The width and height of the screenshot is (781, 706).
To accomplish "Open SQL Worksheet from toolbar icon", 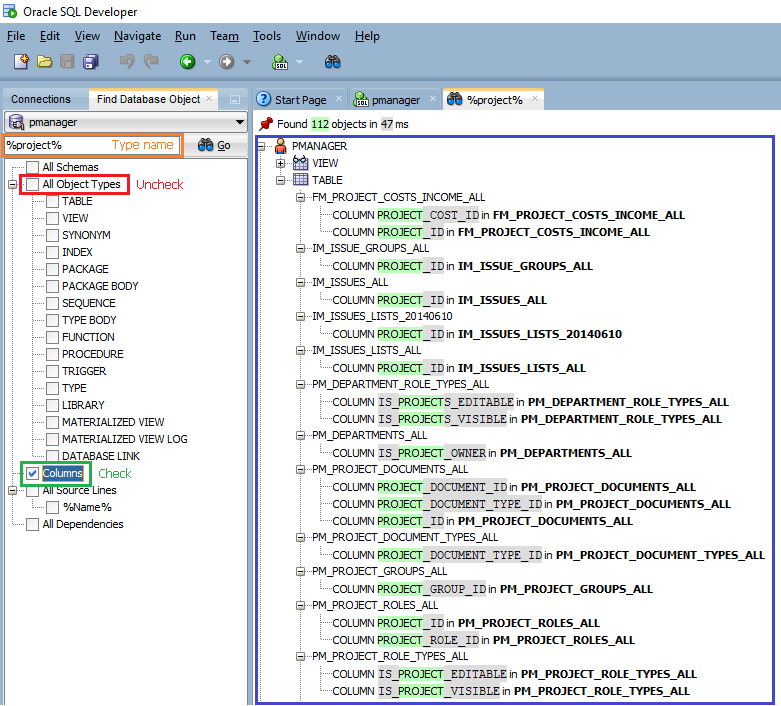I will (x=280, y=62).
